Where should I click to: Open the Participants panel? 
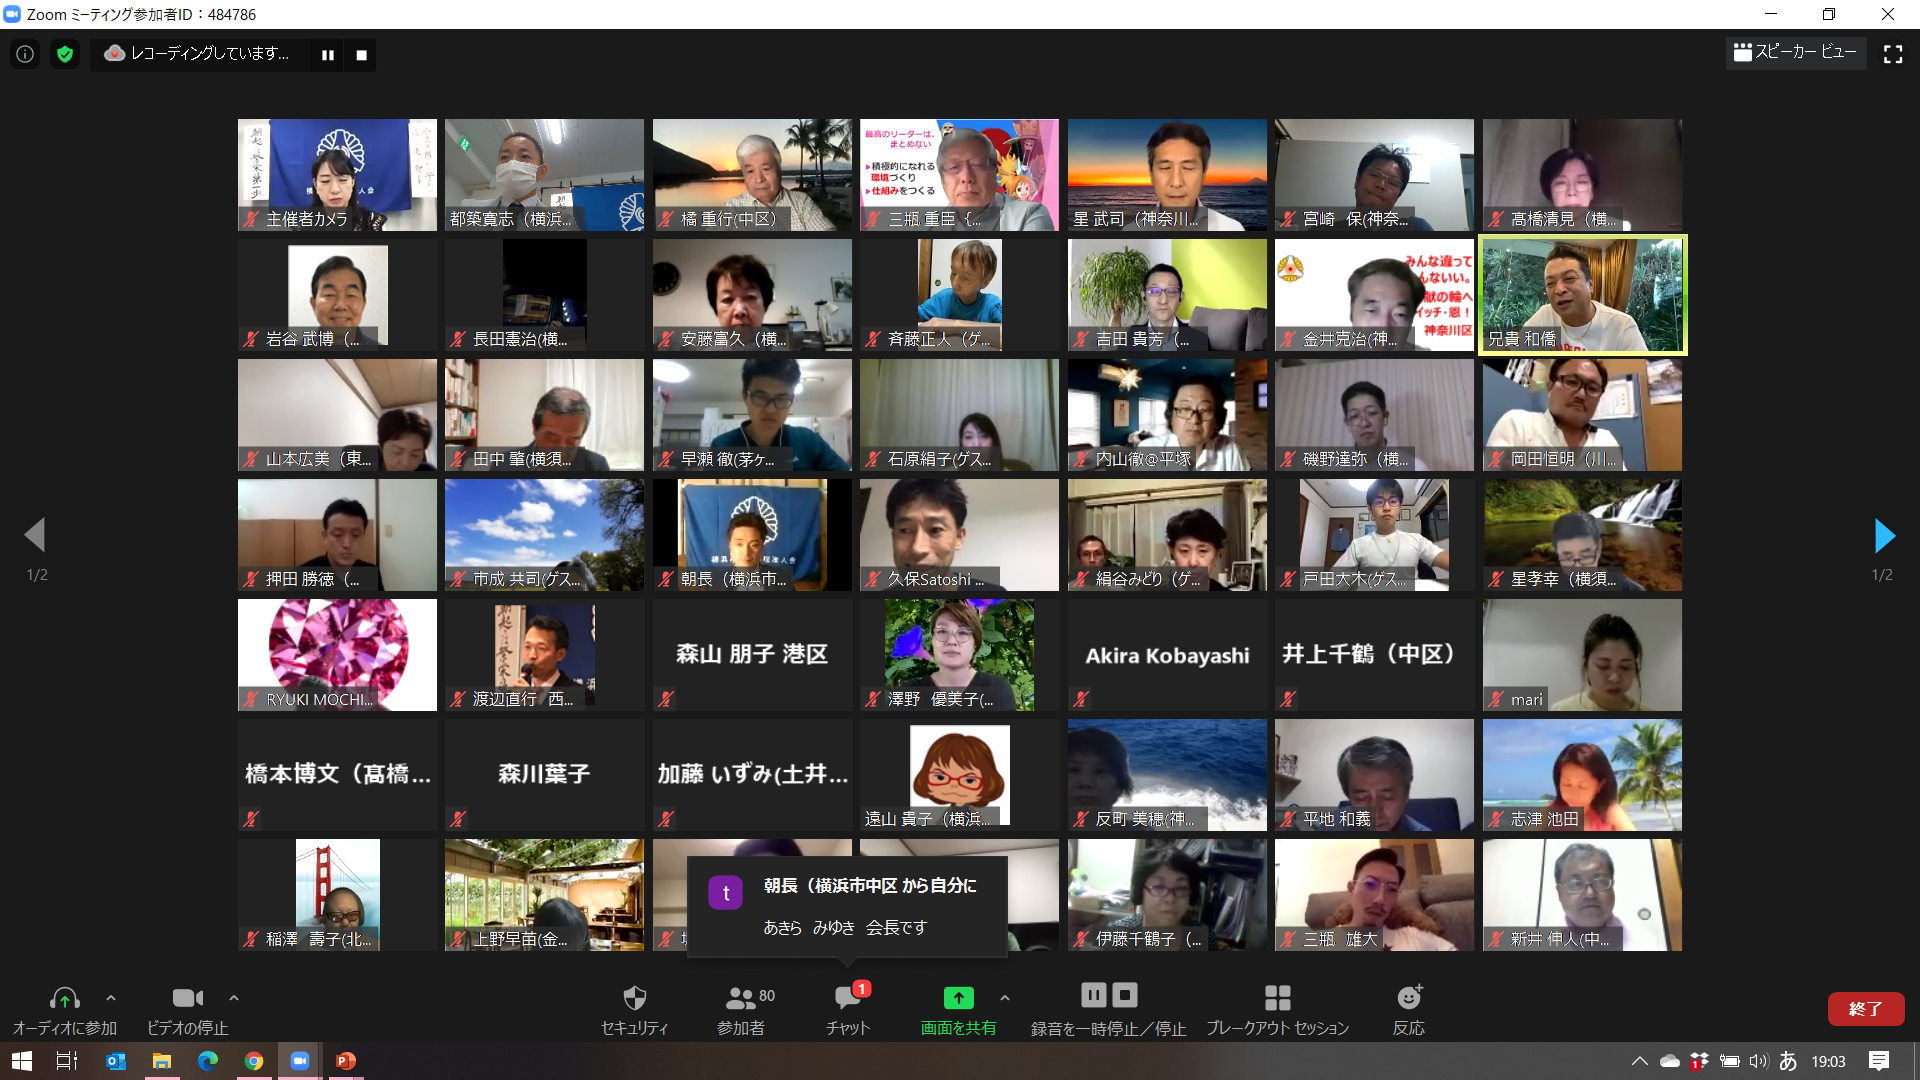click(741, 998)
